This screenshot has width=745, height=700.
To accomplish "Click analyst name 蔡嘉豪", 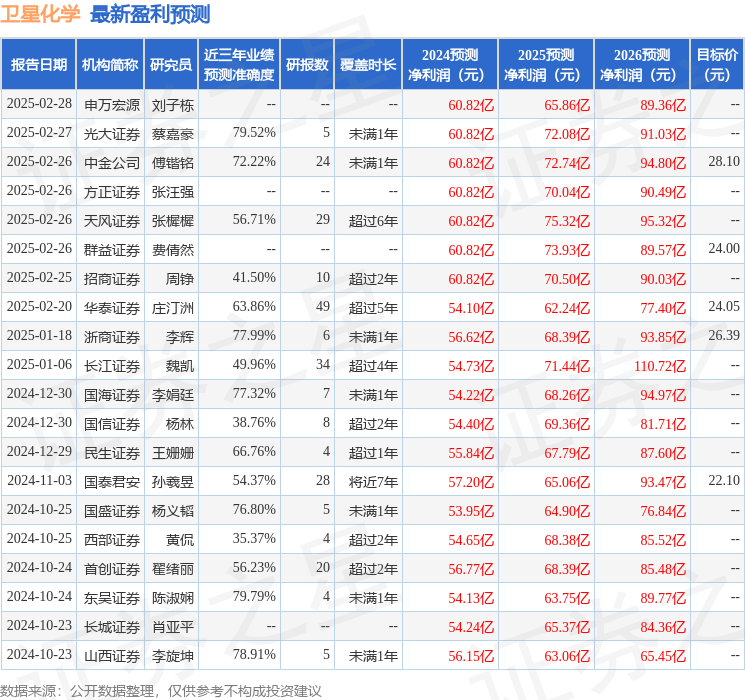I will tap(173, 134).
